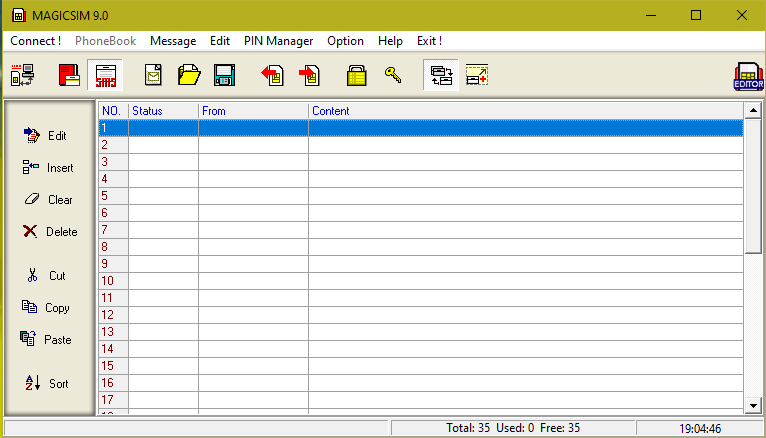Image resolution: width=766 pixels, height=438 pixels.
Task: Click the Content column header
Action: [x=526, y=111]
